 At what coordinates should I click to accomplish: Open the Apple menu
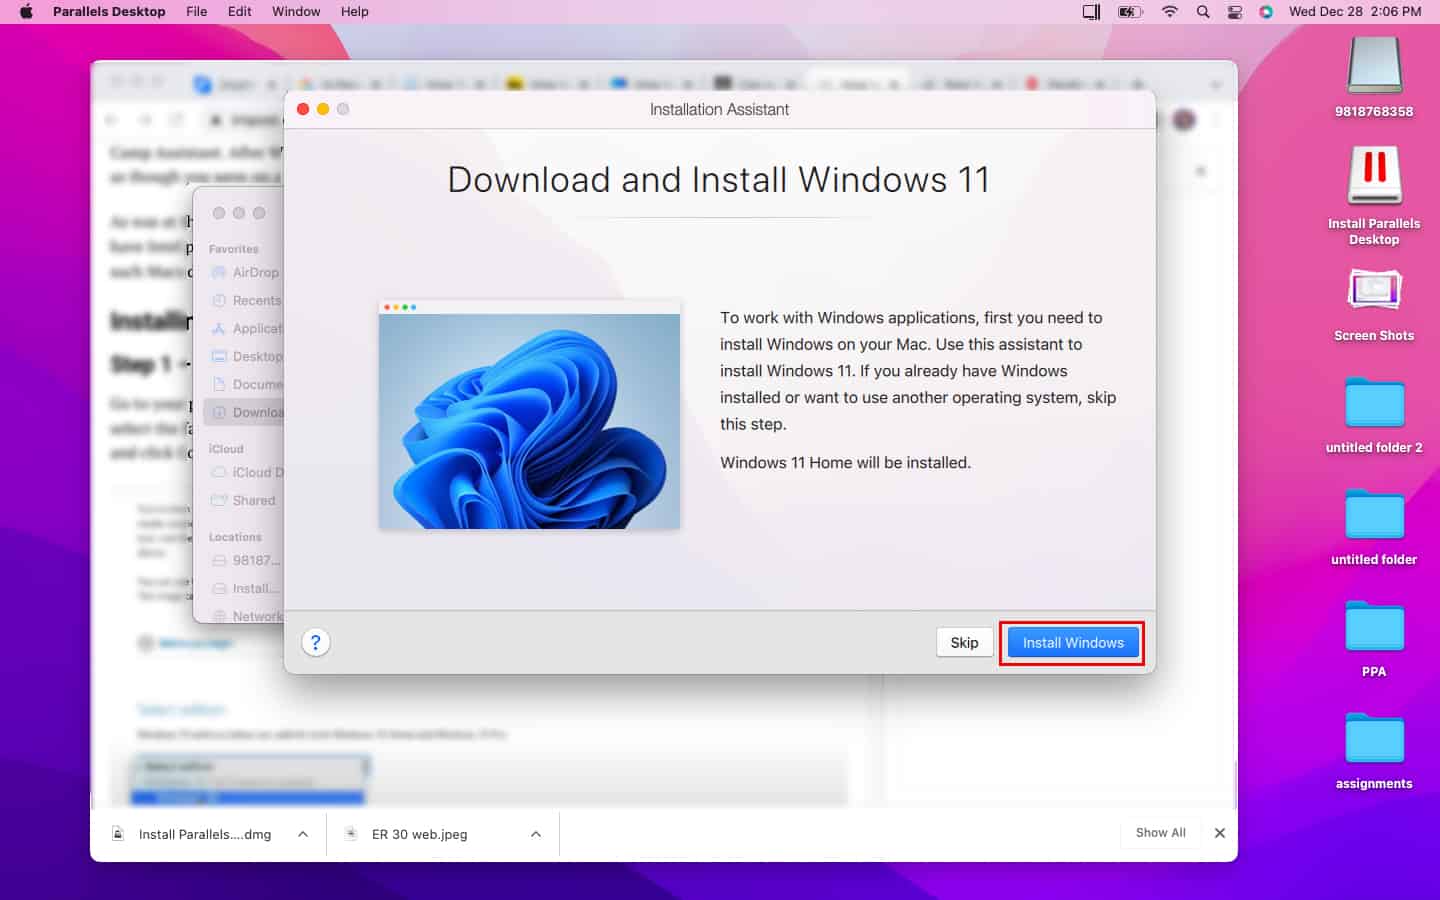27,11
